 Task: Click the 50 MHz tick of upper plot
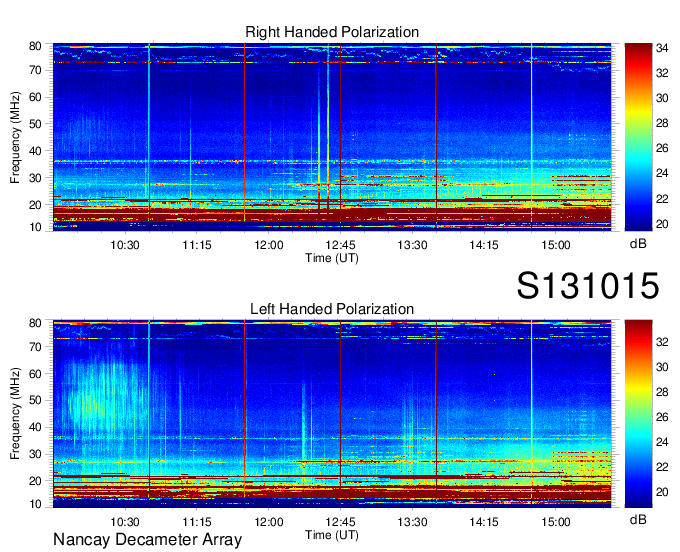(35, 124)
